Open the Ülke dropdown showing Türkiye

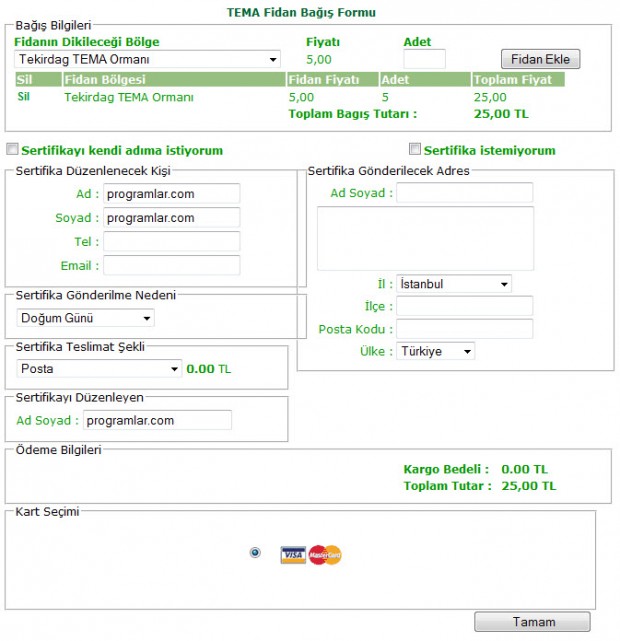[x=435, y=351]
